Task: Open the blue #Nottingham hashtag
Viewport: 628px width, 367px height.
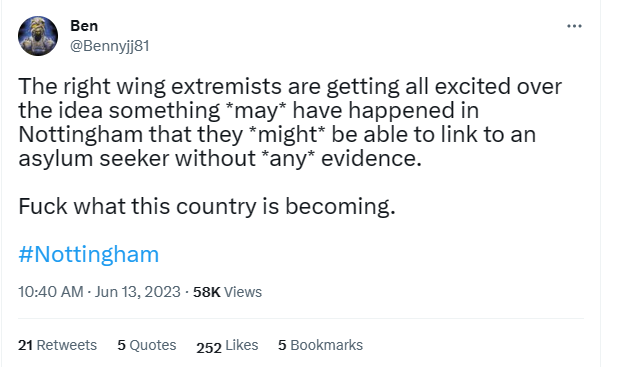Action: tap(89, 254)
